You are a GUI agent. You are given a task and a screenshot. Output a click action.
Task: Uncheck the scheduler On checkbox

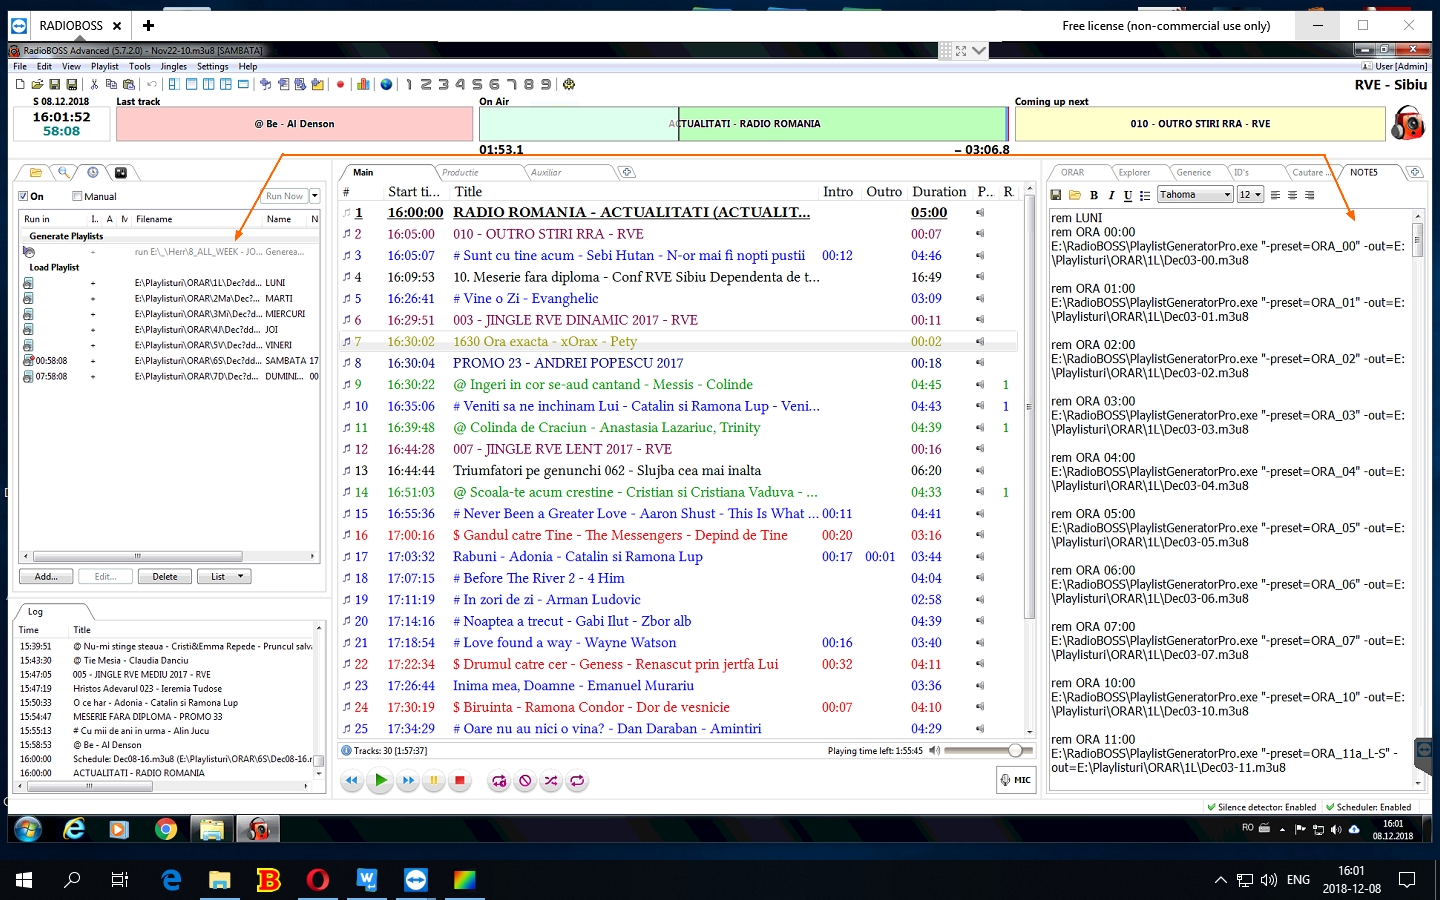point(23,196)
